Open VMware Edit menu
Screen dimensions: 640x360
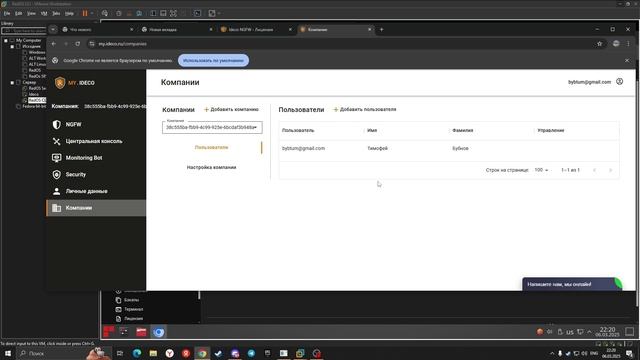(18, 13)
